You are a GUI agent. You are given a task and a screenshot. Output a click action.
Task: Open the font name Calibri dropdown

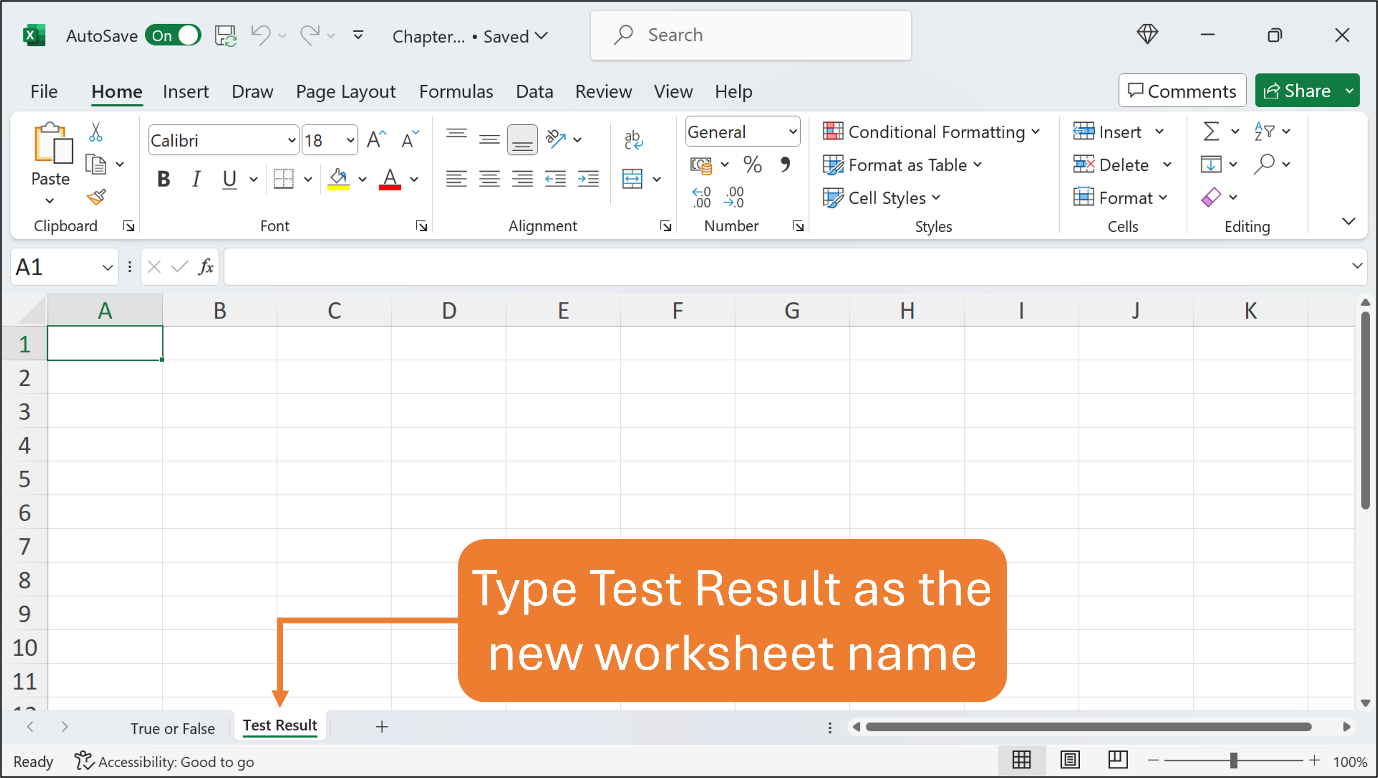pos(291,141)
